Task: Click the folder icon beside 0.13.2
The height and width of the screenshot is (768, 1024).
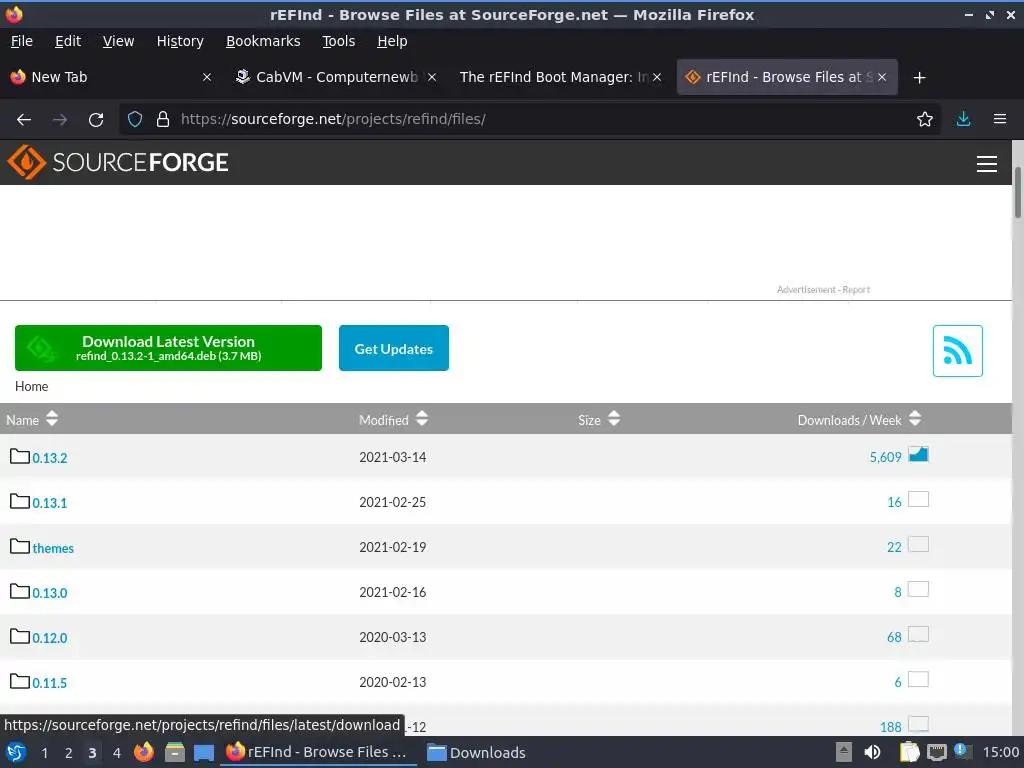Action: (20, 456)
